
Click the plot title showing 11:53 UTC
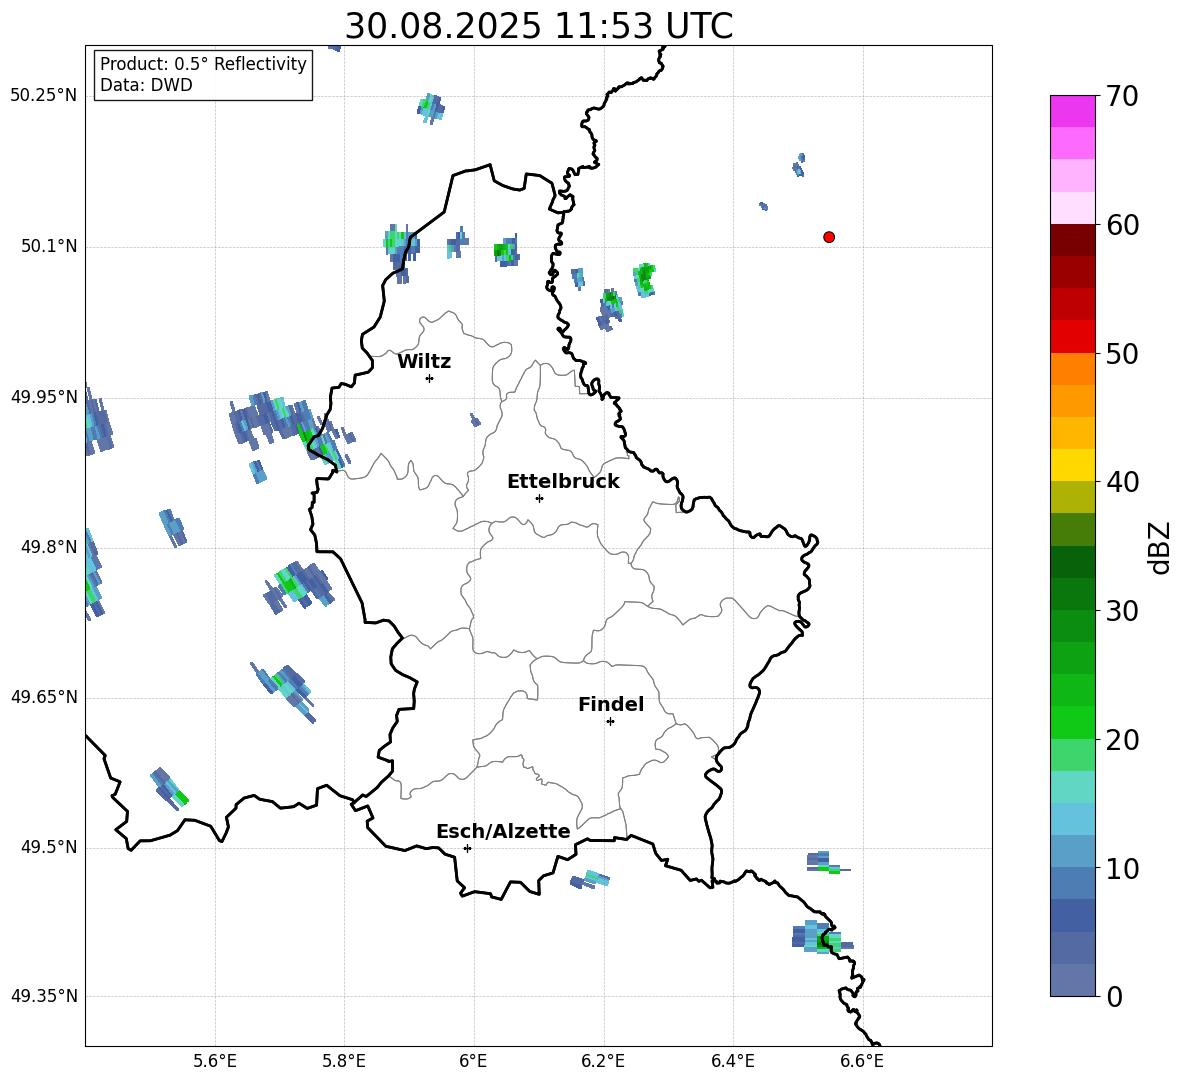point(538,26)
